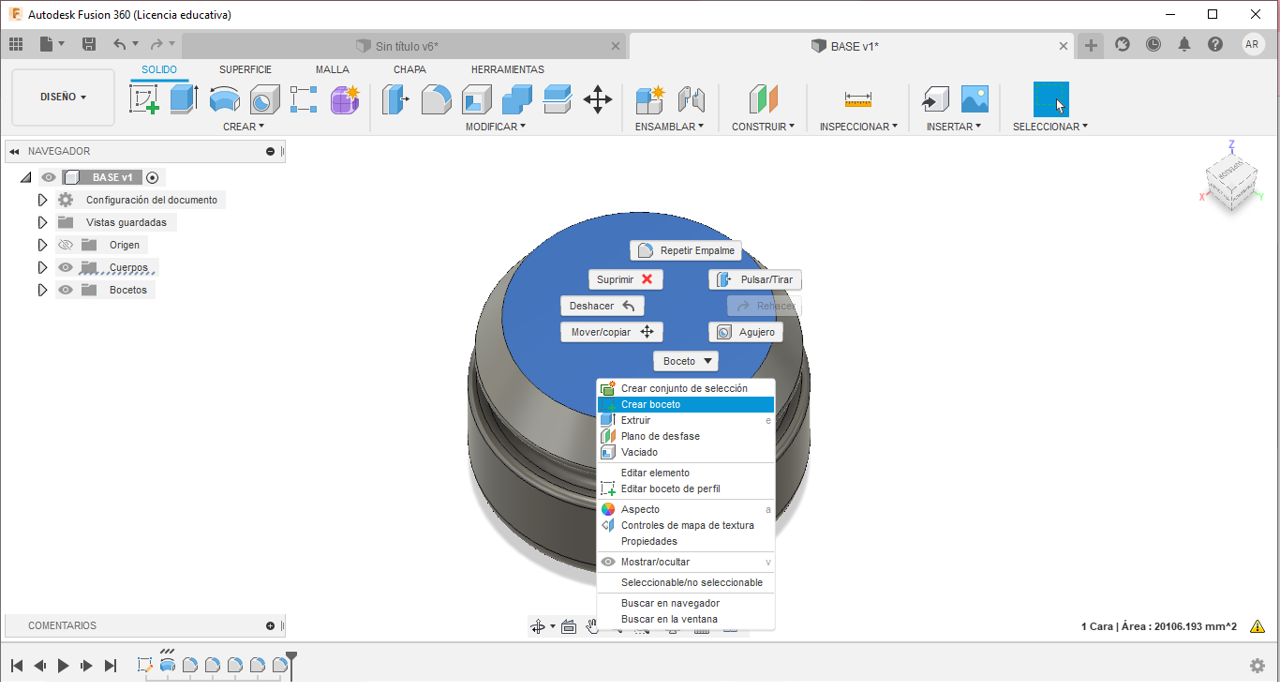The image size is (1280, 682).
Task: Choose Vaciado in context menu
Action: 685,453
